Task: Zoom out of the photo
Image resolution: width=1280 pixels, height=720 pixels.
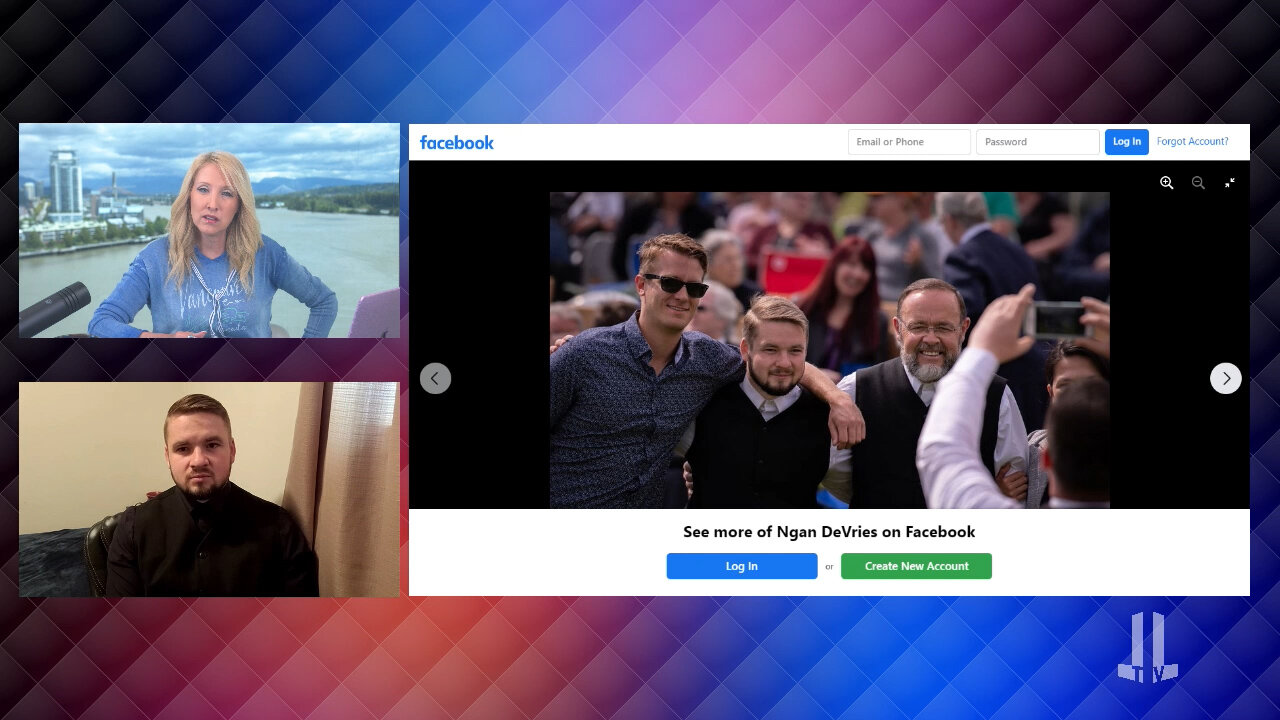Action: tap(1198, 183)
